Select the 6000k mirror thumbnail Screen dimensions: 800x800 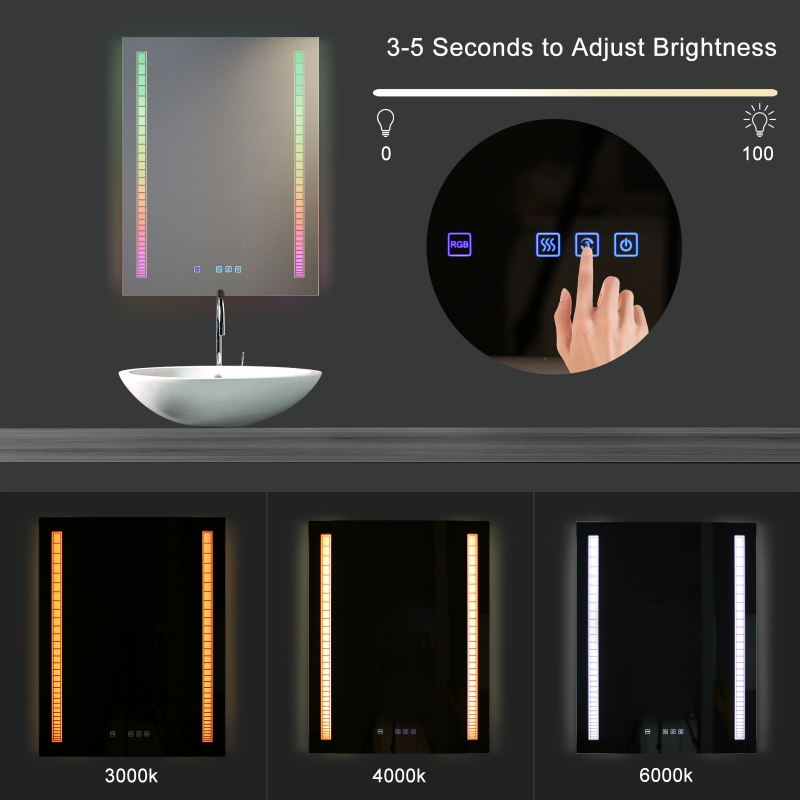point(666,637)
